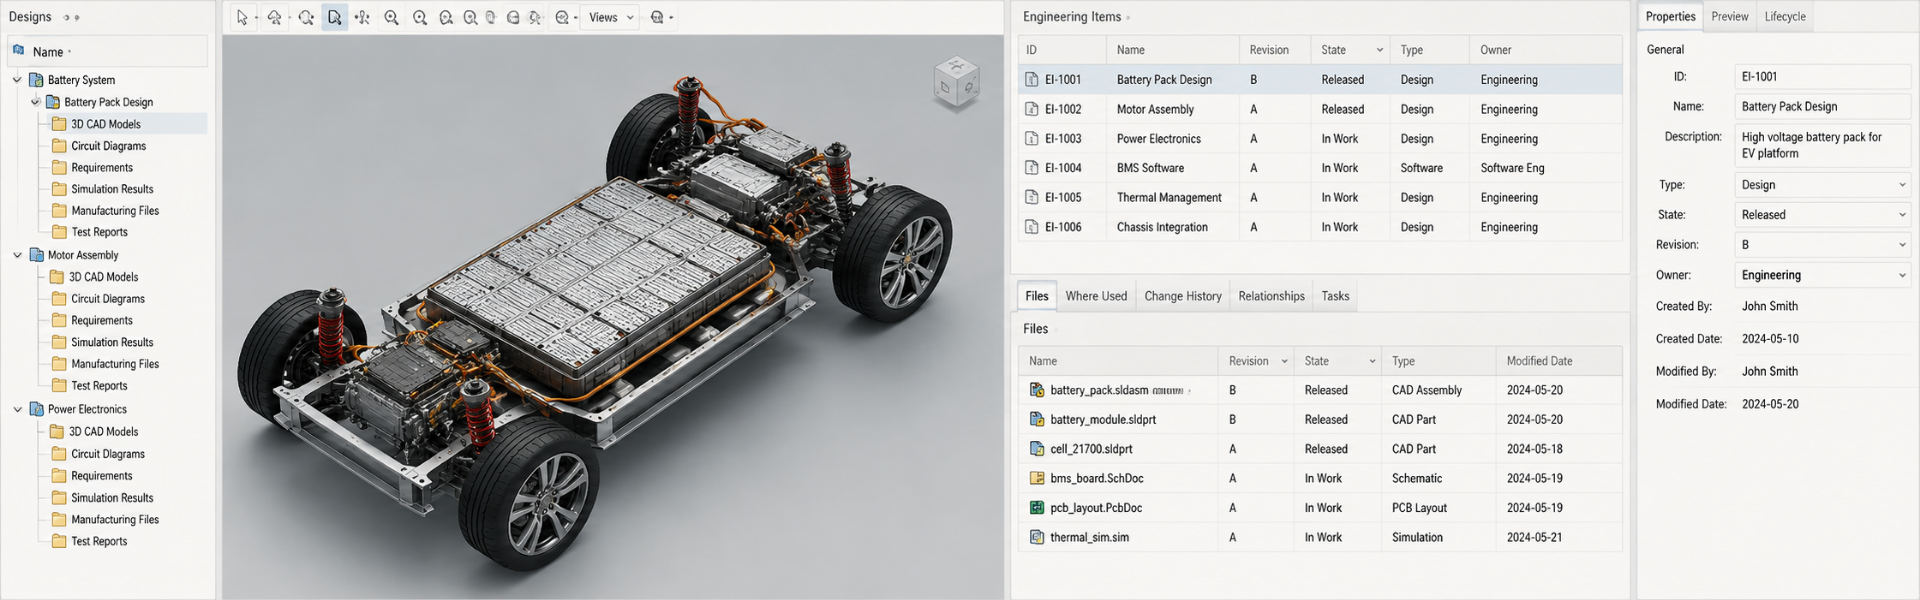Select the BMS Software engineering item
The height and width of the screenshot is (600, 1920).
coord(1320,168)
